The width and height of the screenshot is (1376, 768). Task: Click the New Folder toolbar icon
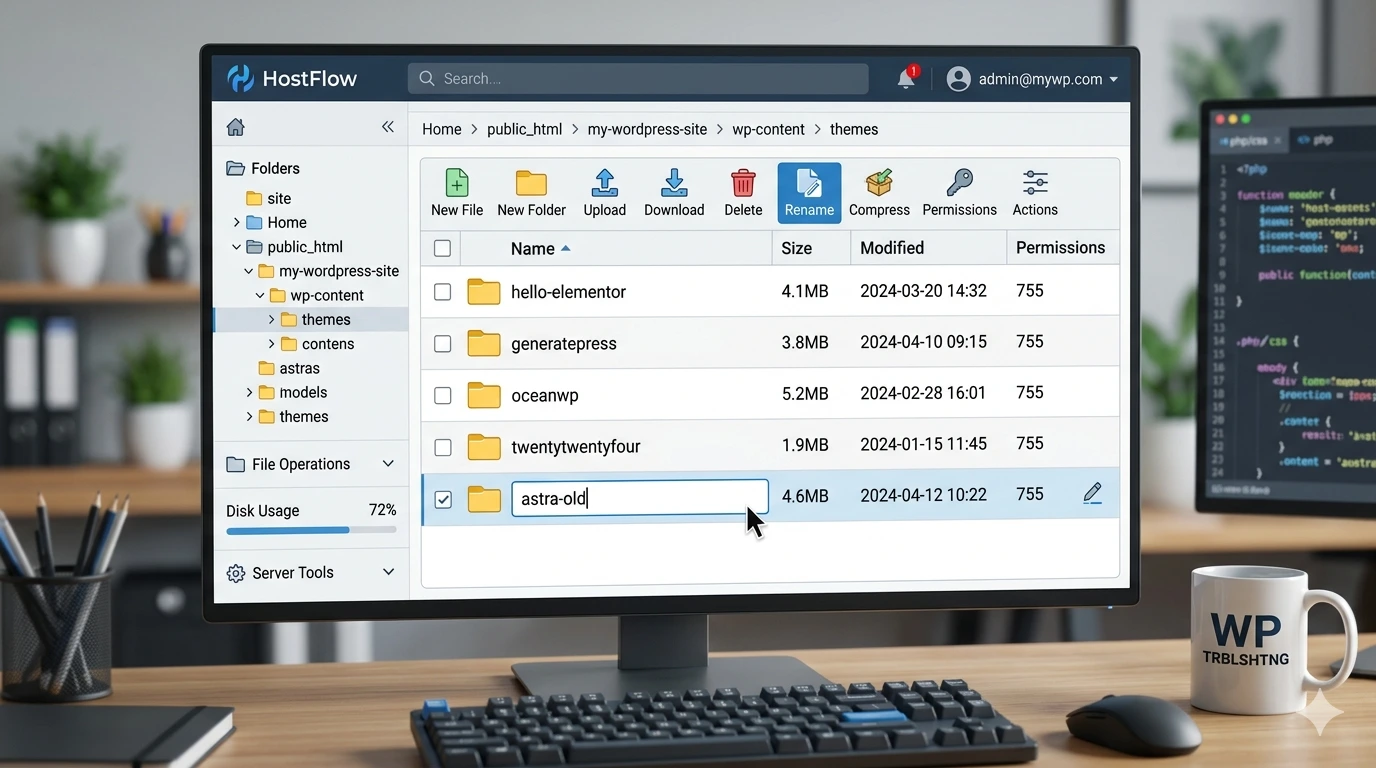click(x=531, y=183)
